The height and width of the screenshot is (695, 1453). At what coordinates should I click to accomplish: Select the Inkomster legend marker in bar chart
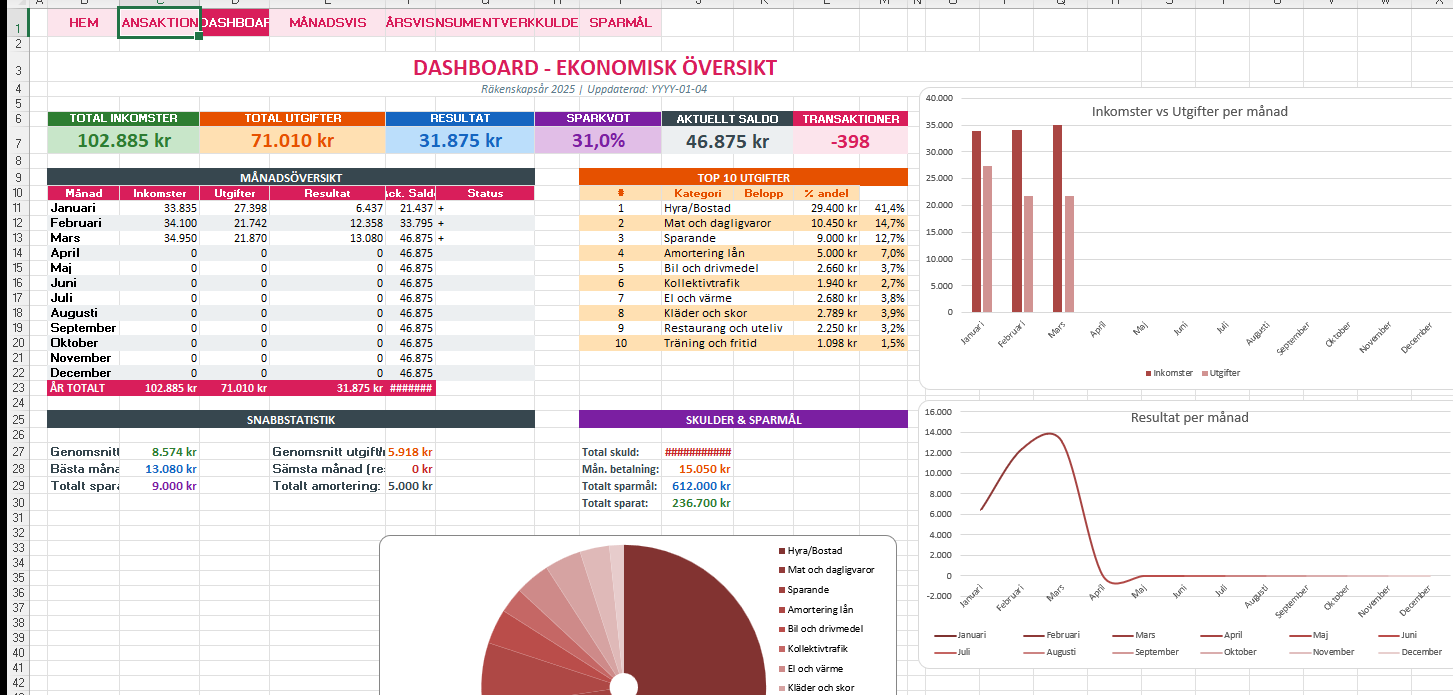click(x=1148, y=373)
